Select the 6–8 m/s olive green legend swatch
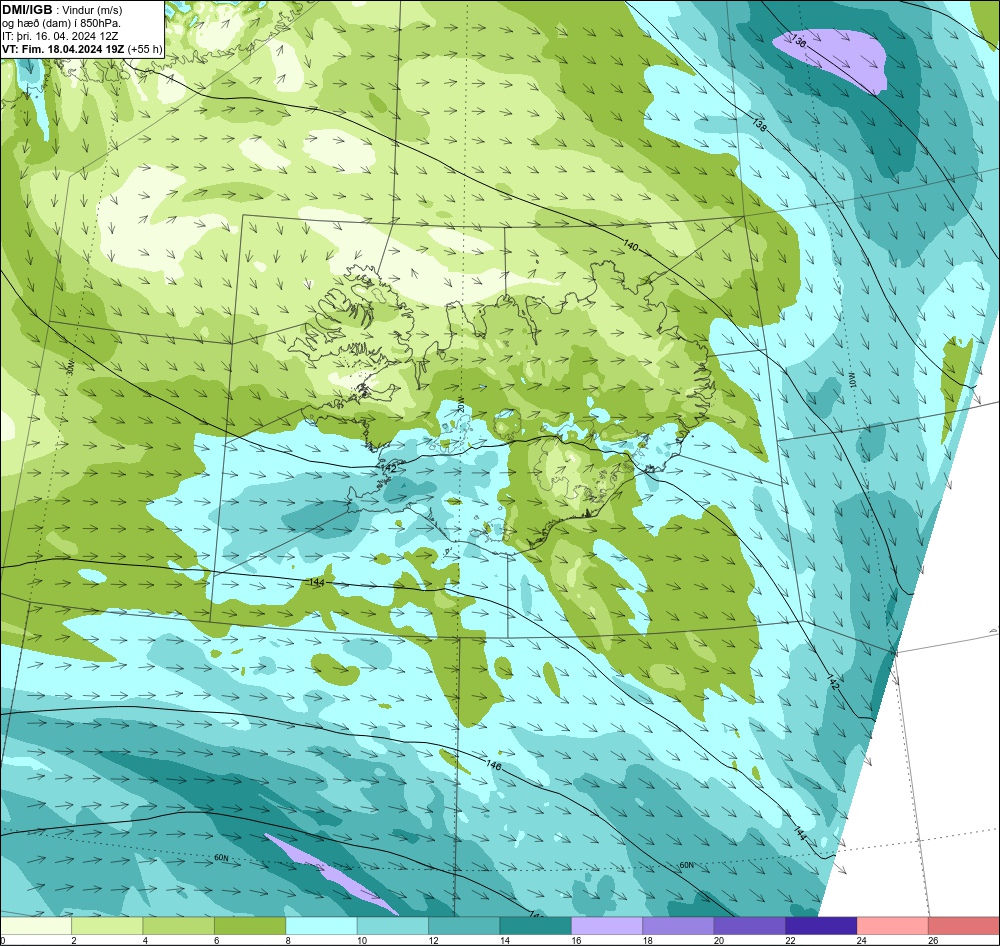The width and height of the screenshot is (1000, 946). click(x=250, y=926)
